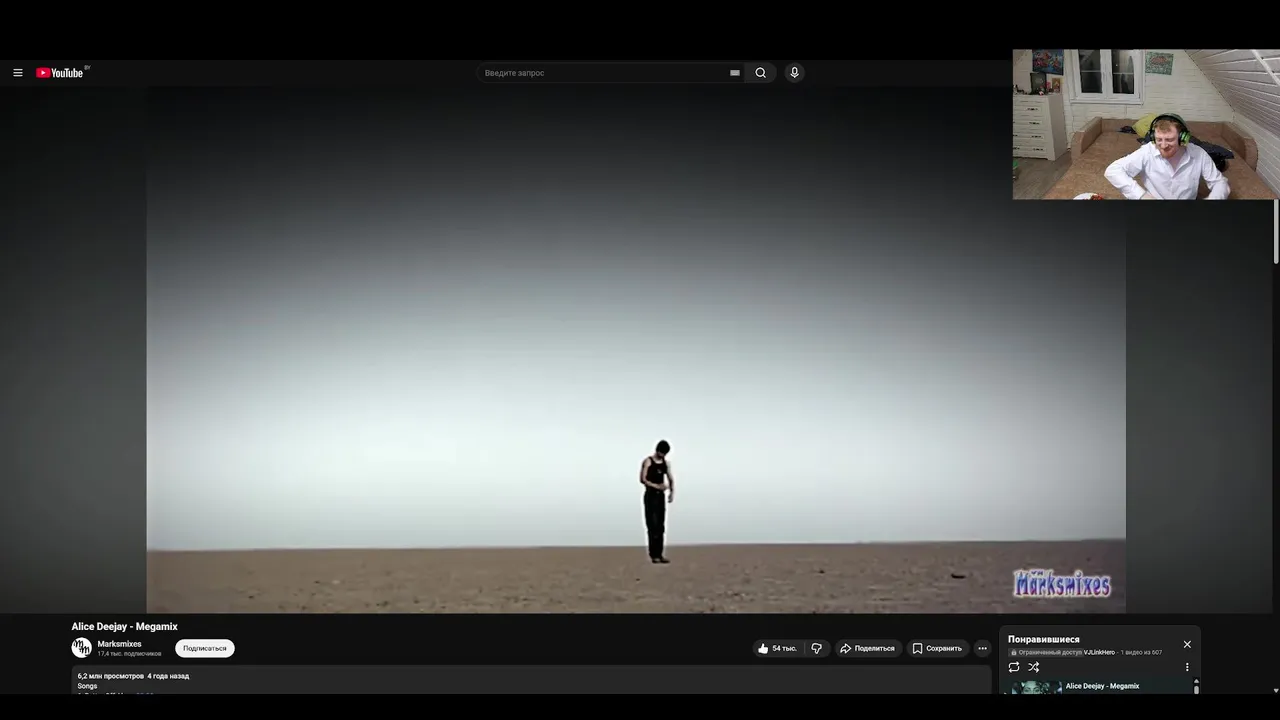
Task: Open the Marksmixes channel avatar
Action: 82,648
